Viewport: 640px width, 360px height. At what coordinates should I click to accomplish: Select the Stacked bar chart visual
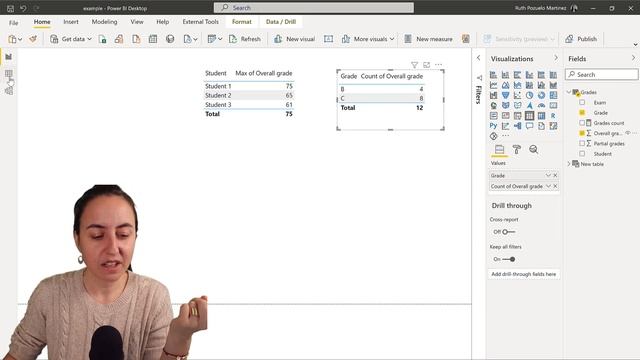tap(493, 75)
